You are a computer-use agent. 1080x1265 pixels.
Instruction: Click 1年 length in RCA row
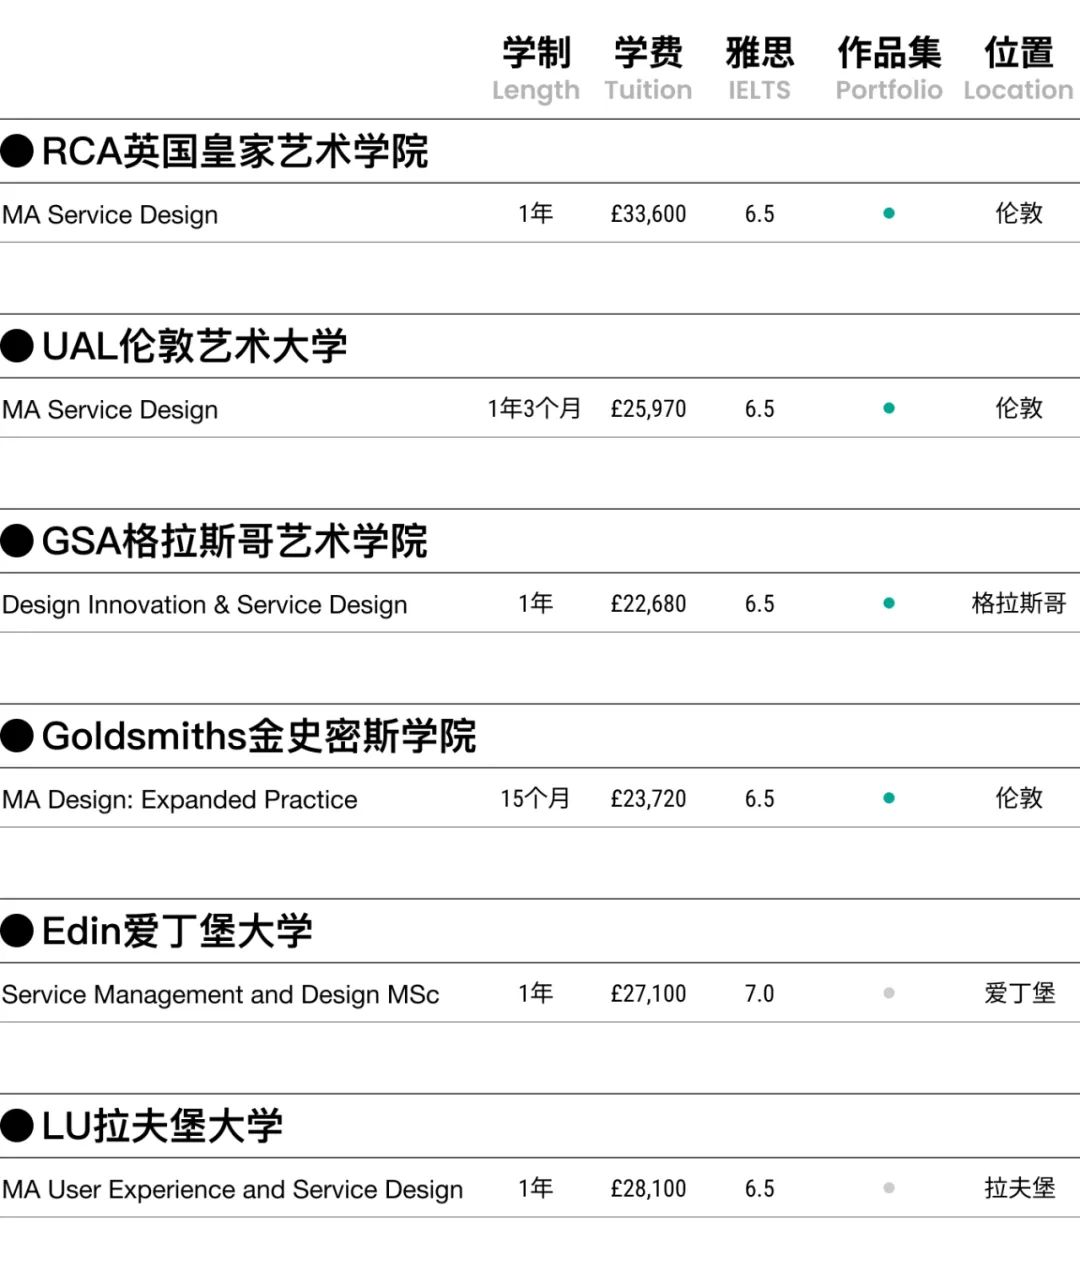click(x=535, y=213)
